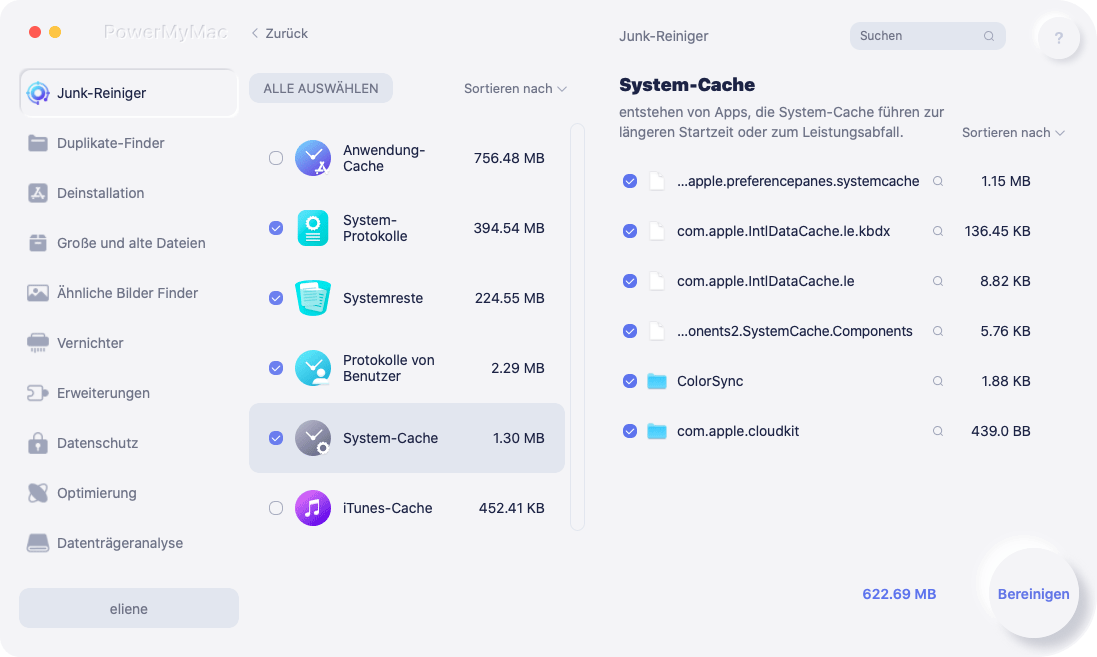Click the category list scrollbar track
This screenshot has width=1097, height=657.
coord(577,327)
